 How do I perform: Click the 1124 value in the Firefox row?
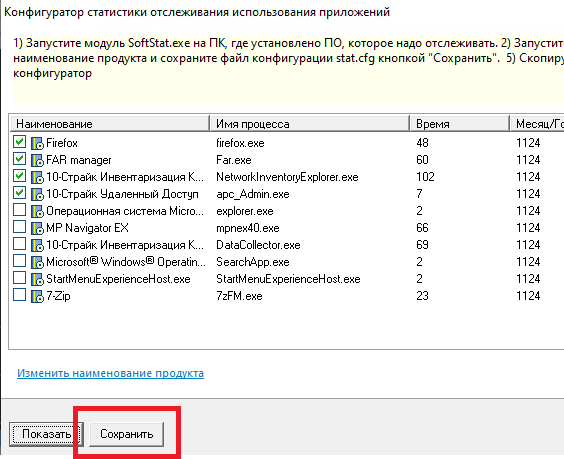point(528,143)
